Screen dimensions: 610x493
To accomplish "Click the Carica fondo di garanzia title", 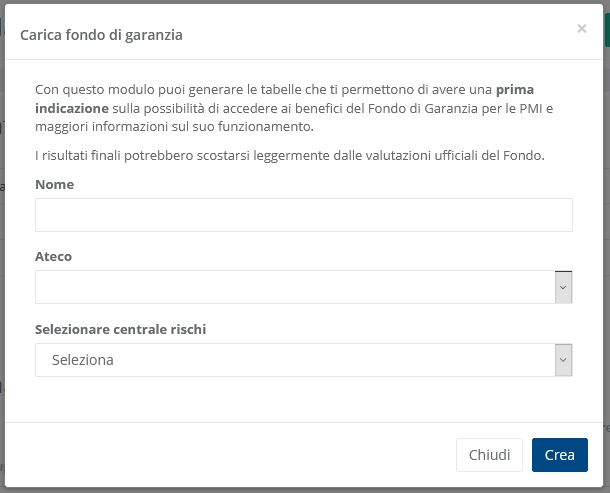I will pos(101,35).
